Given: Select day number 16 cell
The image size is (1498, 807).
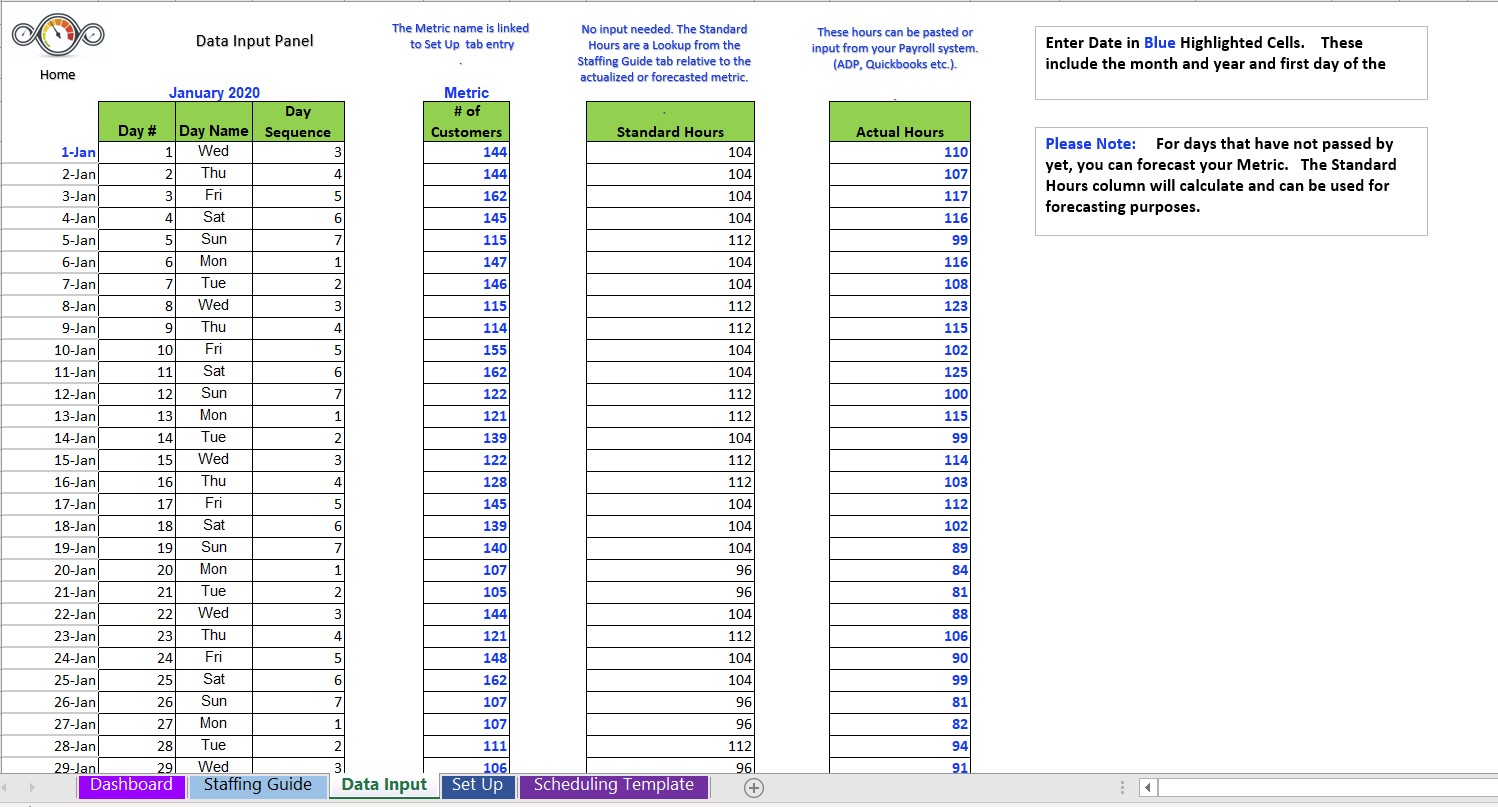Looking at the screenshot, I should [x=137, y=482].
